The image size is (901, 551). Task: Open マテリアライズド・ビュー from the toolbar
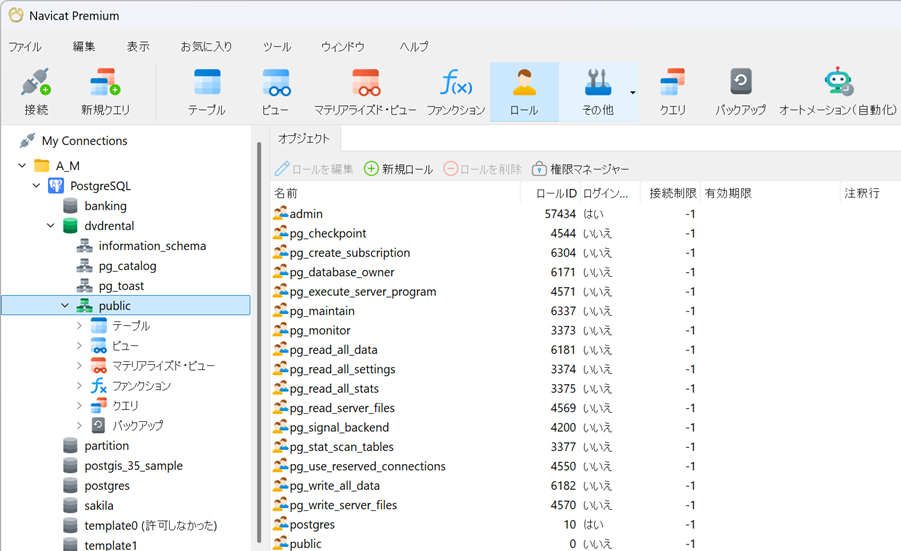pos(365,83)
